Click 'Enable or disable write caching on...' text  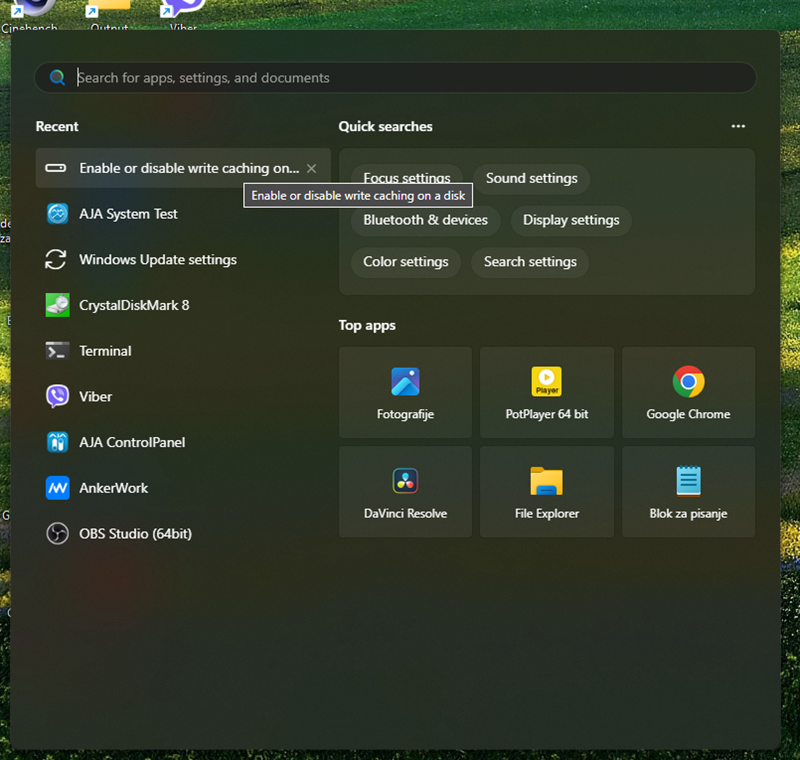point(189,168)
